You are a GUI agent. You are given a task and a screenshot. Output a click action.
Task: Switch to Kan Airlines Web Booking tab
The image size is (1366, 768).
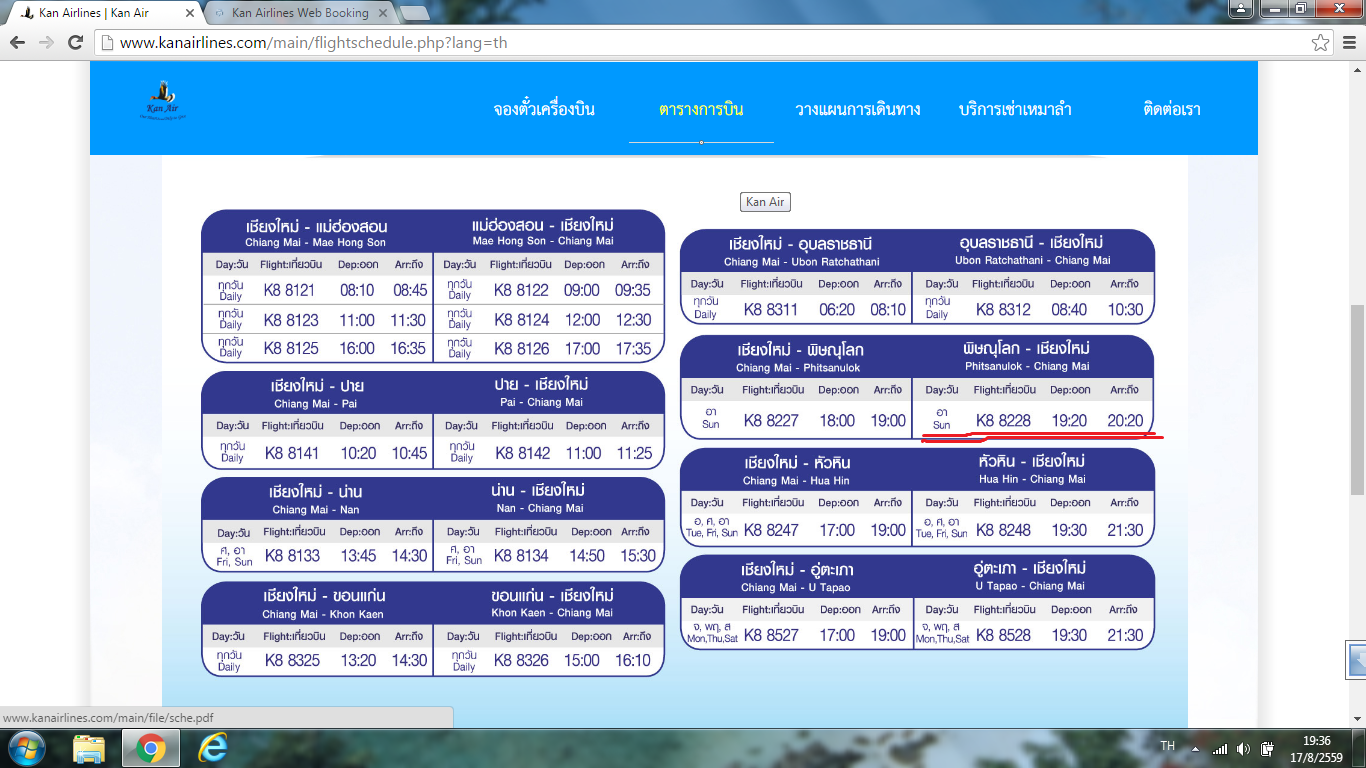[x=300, y=13]
